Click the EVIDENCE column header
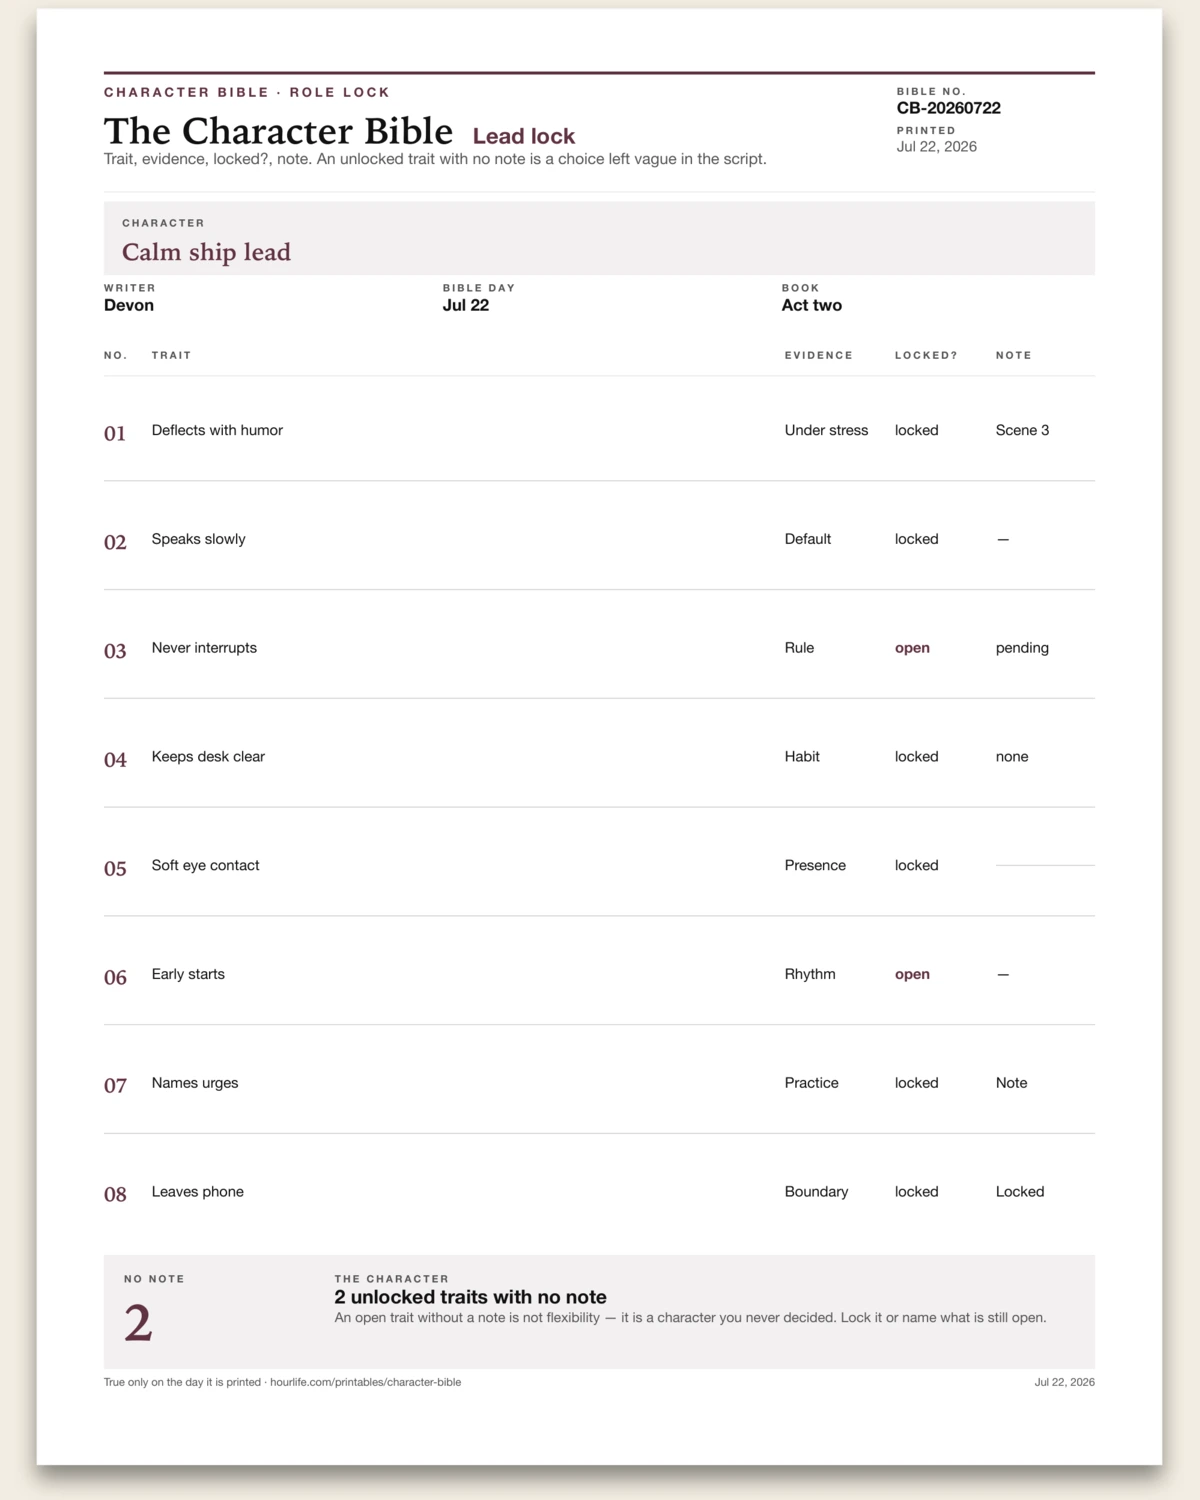This screenshot has width=1200, height=1500. click(818, 355)
